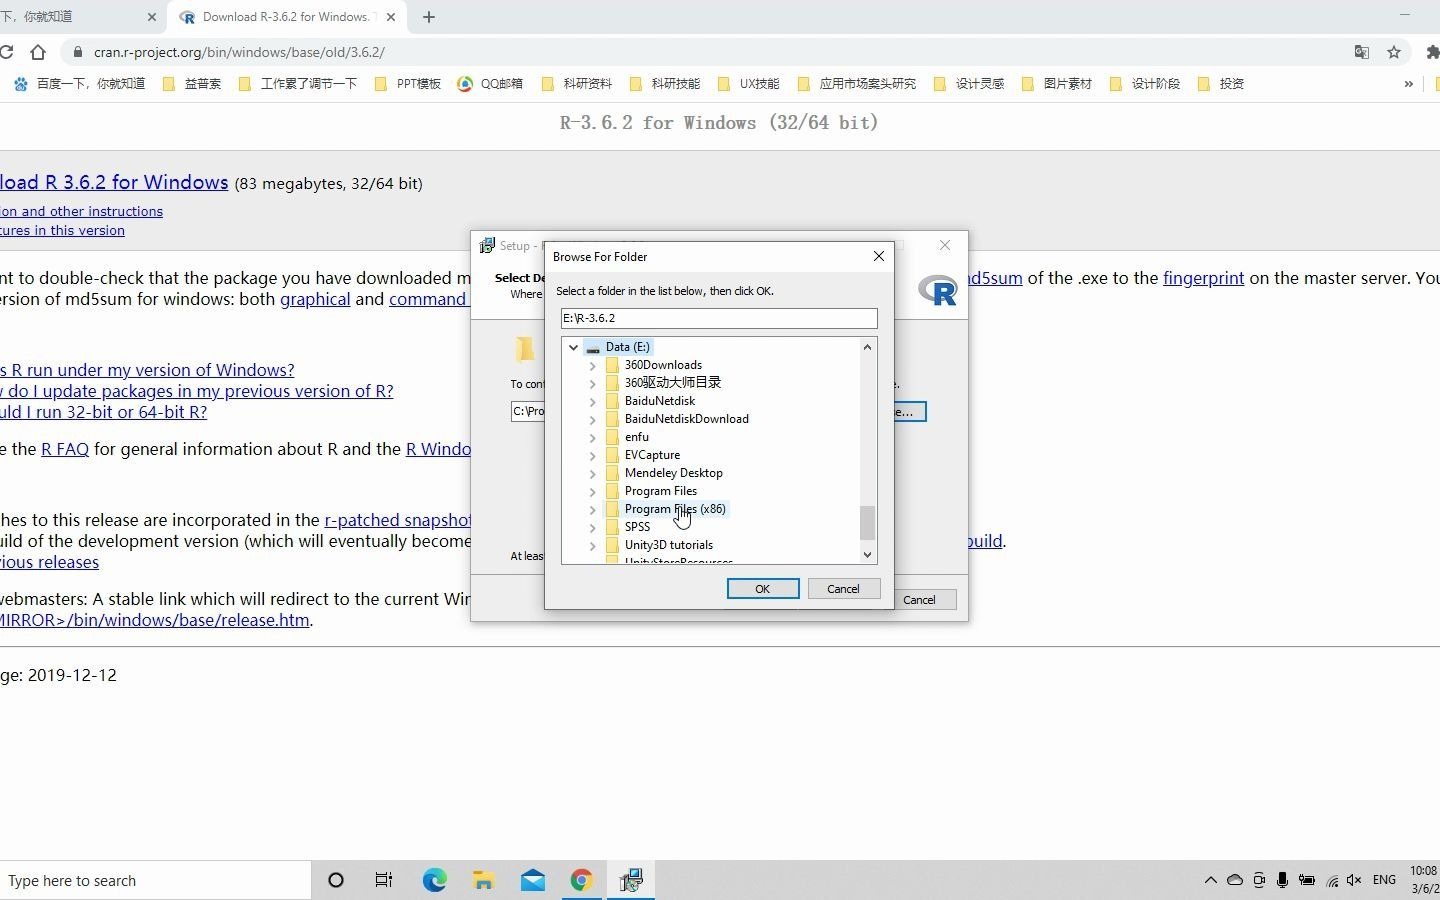Expand the 360驱动大师目录 folder
The height and width of the screenshot is (900, 1440).
point(592,383)
